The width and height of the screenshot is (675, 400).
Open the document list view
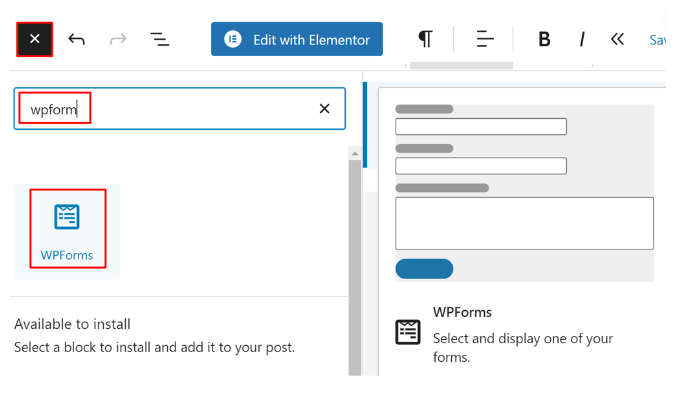(x=159, y=39)
